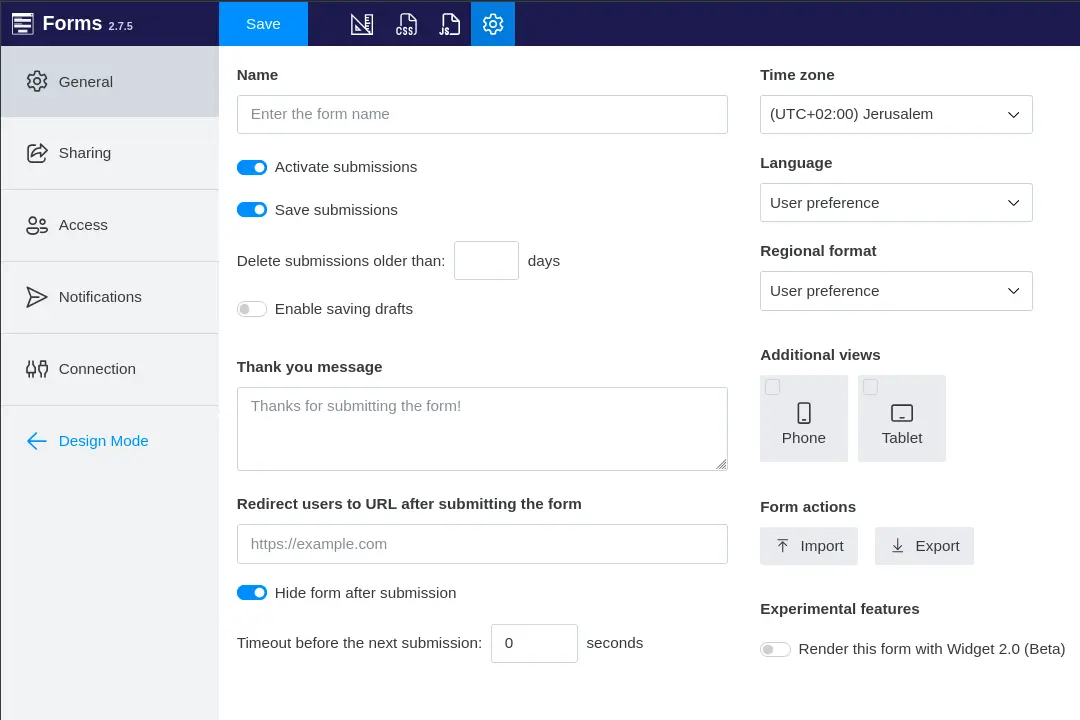Viewport: 1080px width, 720px height.
Task: Click the General gear sidebar icon
Action: pos(37,81)
